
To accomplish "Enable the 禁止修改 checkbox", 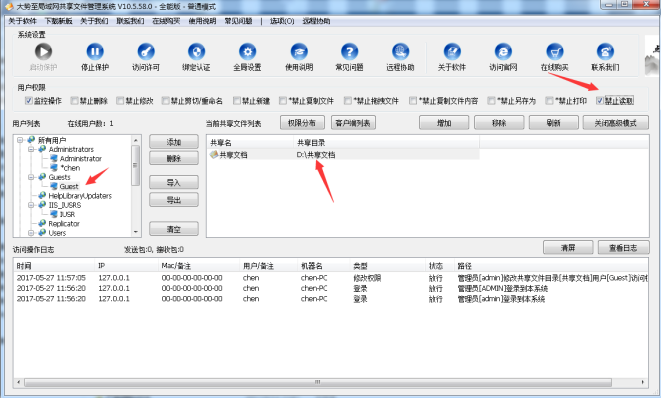I will [x=120, y=100].
